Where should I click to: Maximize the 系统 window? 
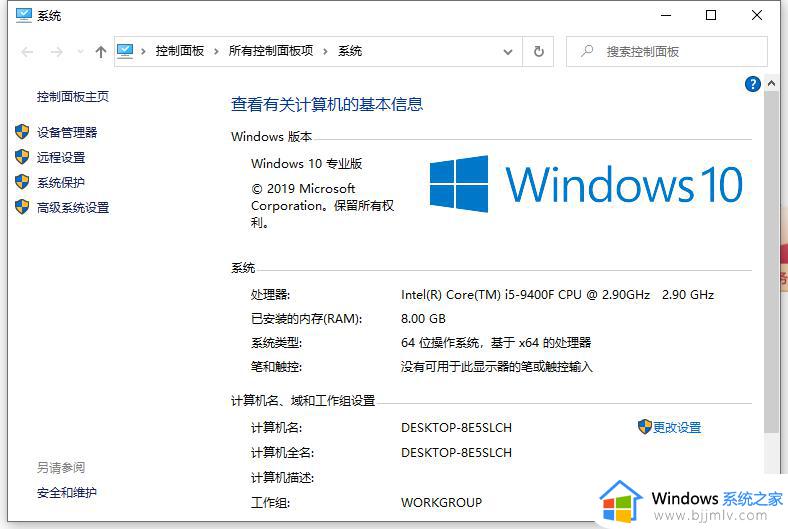tap(711, 16)
